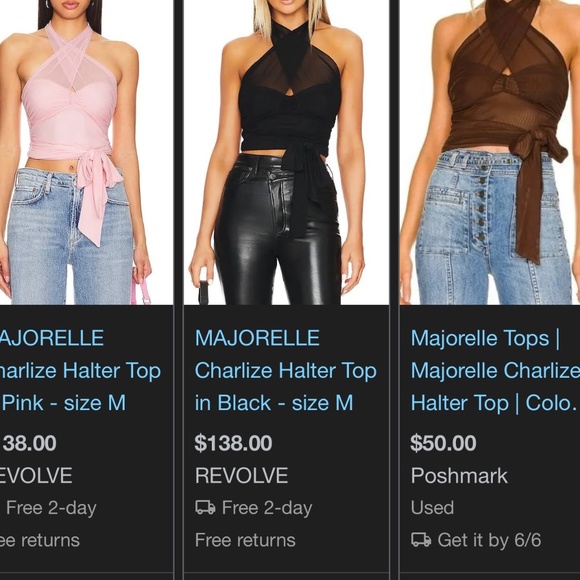Click the REVOLVE seller under the pink top
Screen dimensions: 580x580
tap(36, 475)
